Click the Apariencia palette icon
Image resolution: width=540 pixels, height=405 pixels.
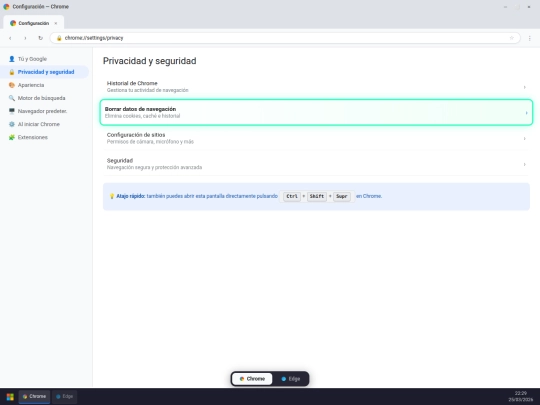click(12, 85)
